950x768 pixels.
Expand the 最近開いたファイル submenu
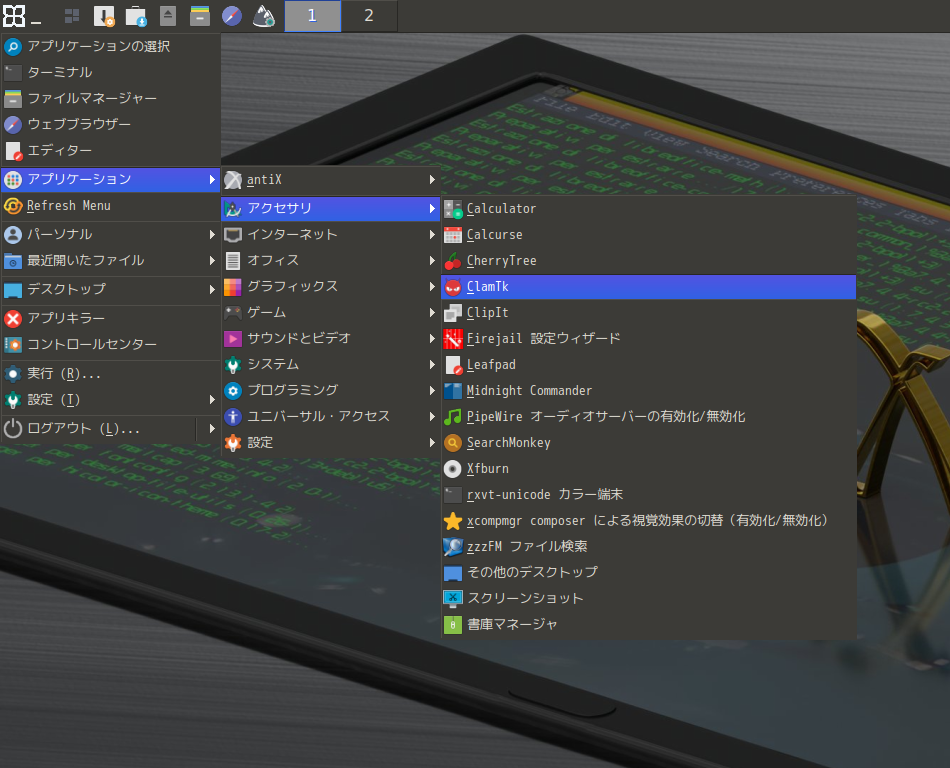[x=110, y=260]
